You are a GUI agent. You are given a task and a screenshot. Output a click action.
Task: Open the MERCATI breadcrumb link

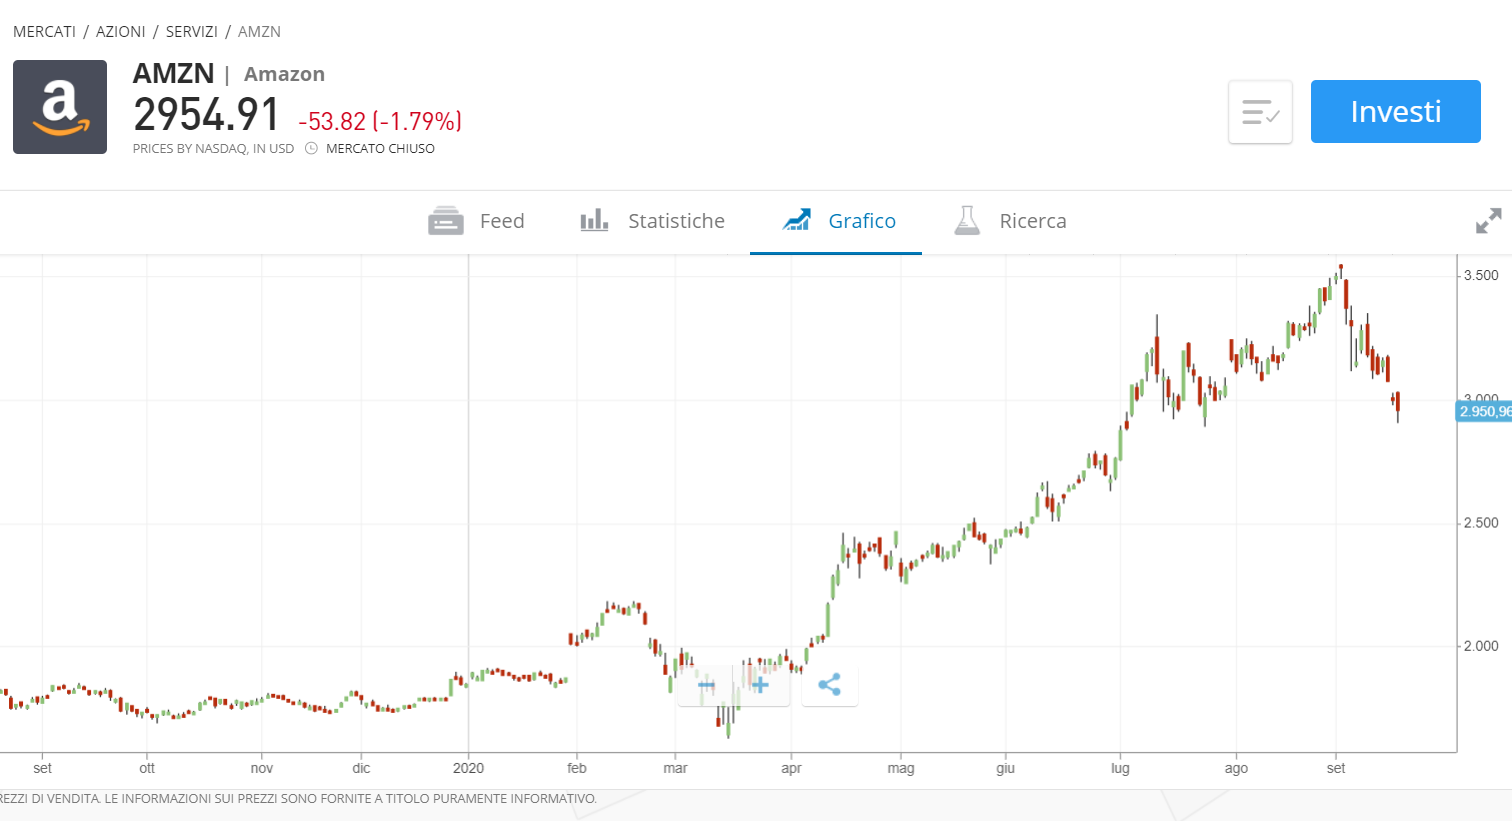point(44,31)
